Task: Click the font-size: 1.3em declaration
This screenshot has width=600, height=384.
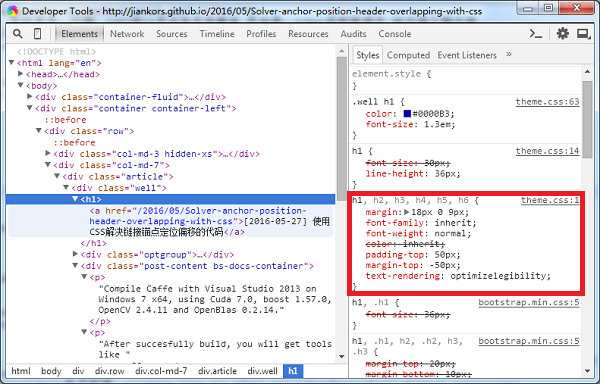Action: click(x=410, y=124)
